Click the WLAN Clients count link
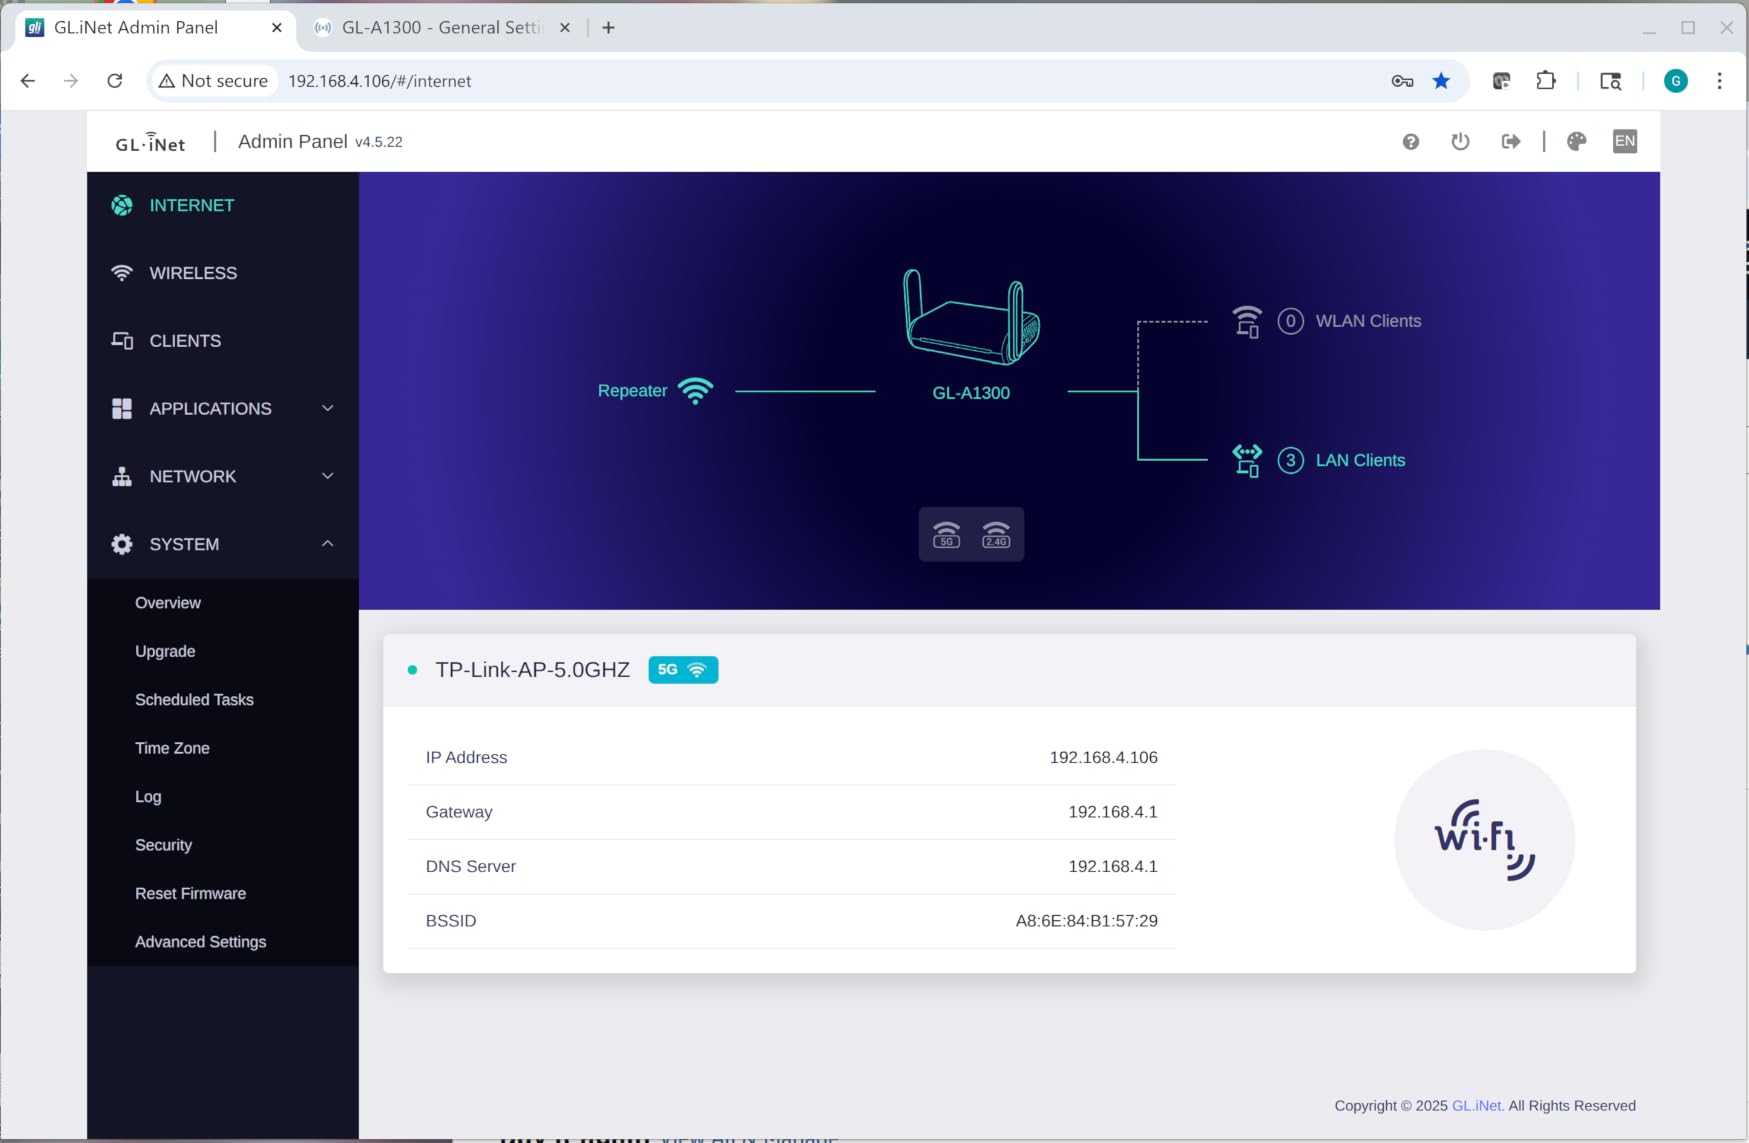The image size is (1749, 1143). (1290, 321)
